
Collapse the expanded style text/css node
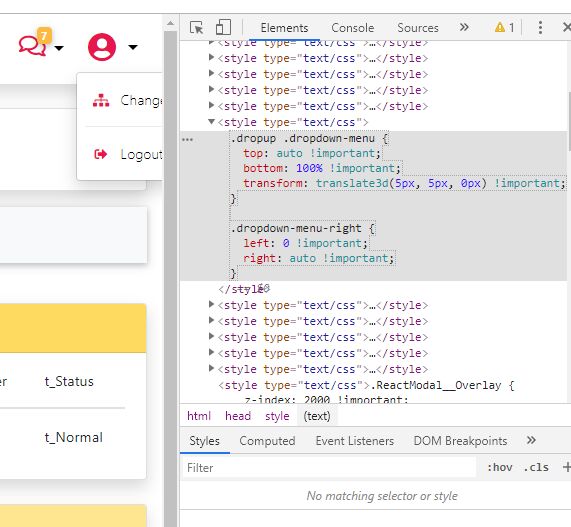211,122
